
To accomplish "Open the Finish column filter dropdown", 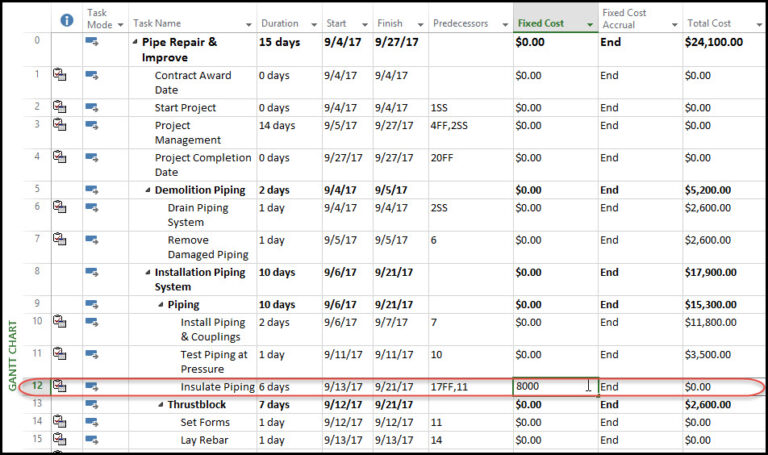I will pyautogui.click(x=420, y=25).
